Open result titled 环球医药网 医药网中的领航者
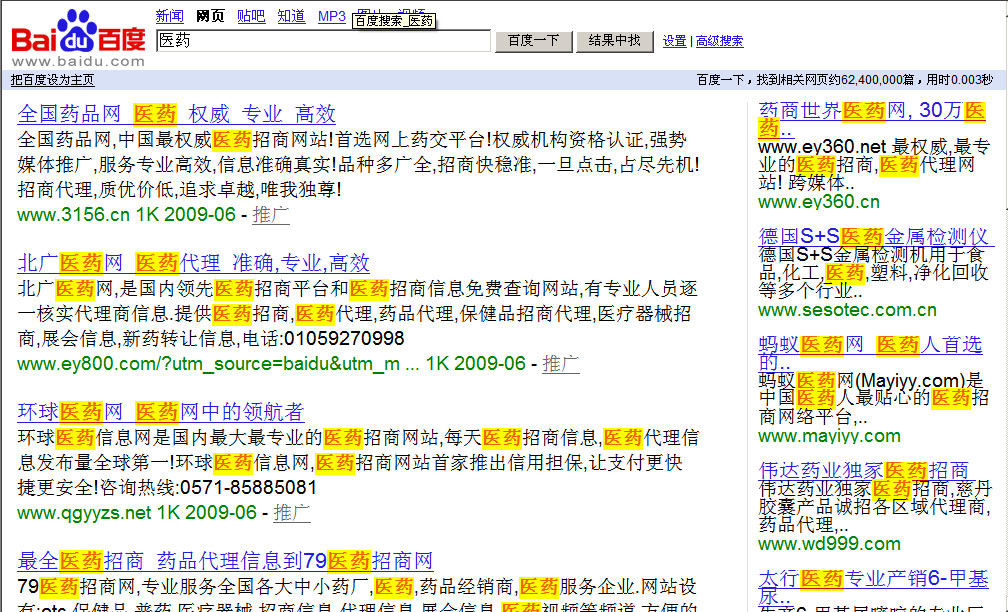The image size is (1008, 612). (x=161, y=412)
